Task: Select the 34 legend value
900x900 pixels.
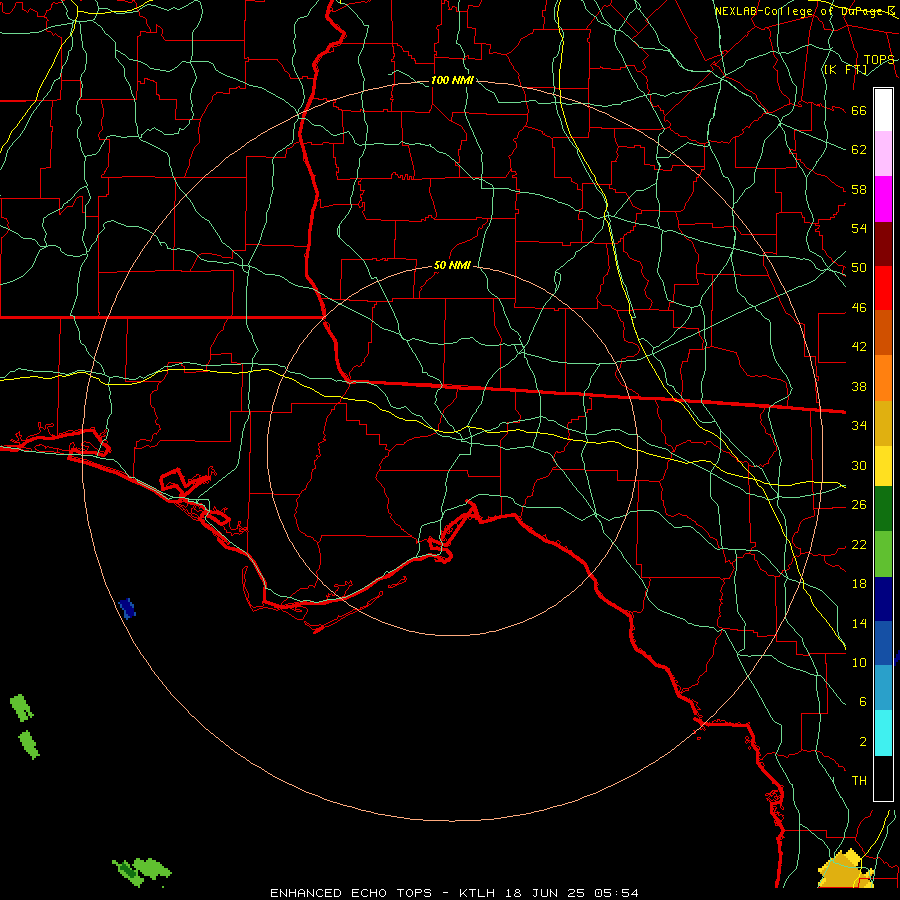Action: tap(859, 426)
